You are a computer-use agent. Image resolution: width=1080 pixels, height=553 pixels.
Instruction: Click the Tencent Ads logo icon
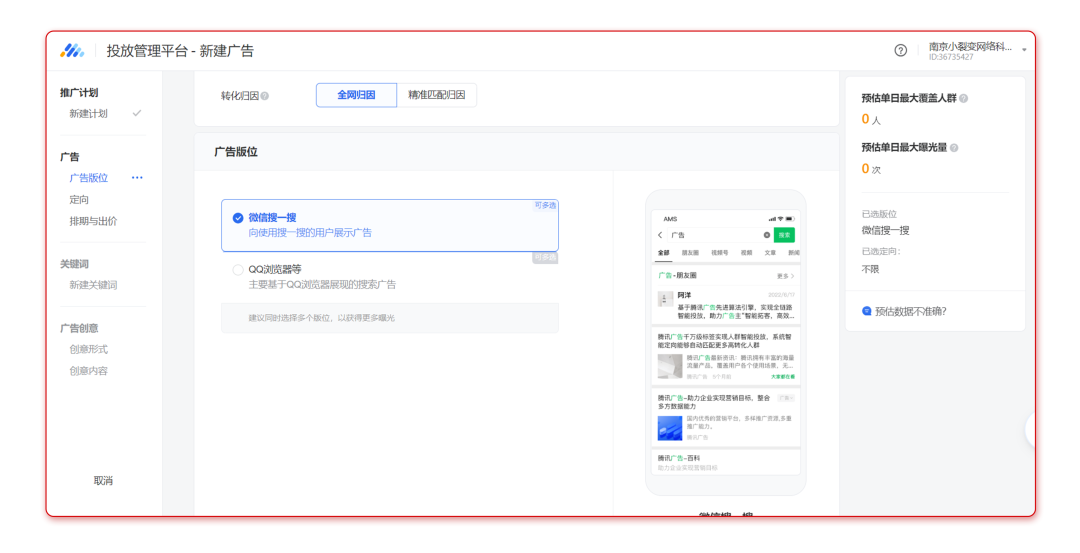[73, 51]
